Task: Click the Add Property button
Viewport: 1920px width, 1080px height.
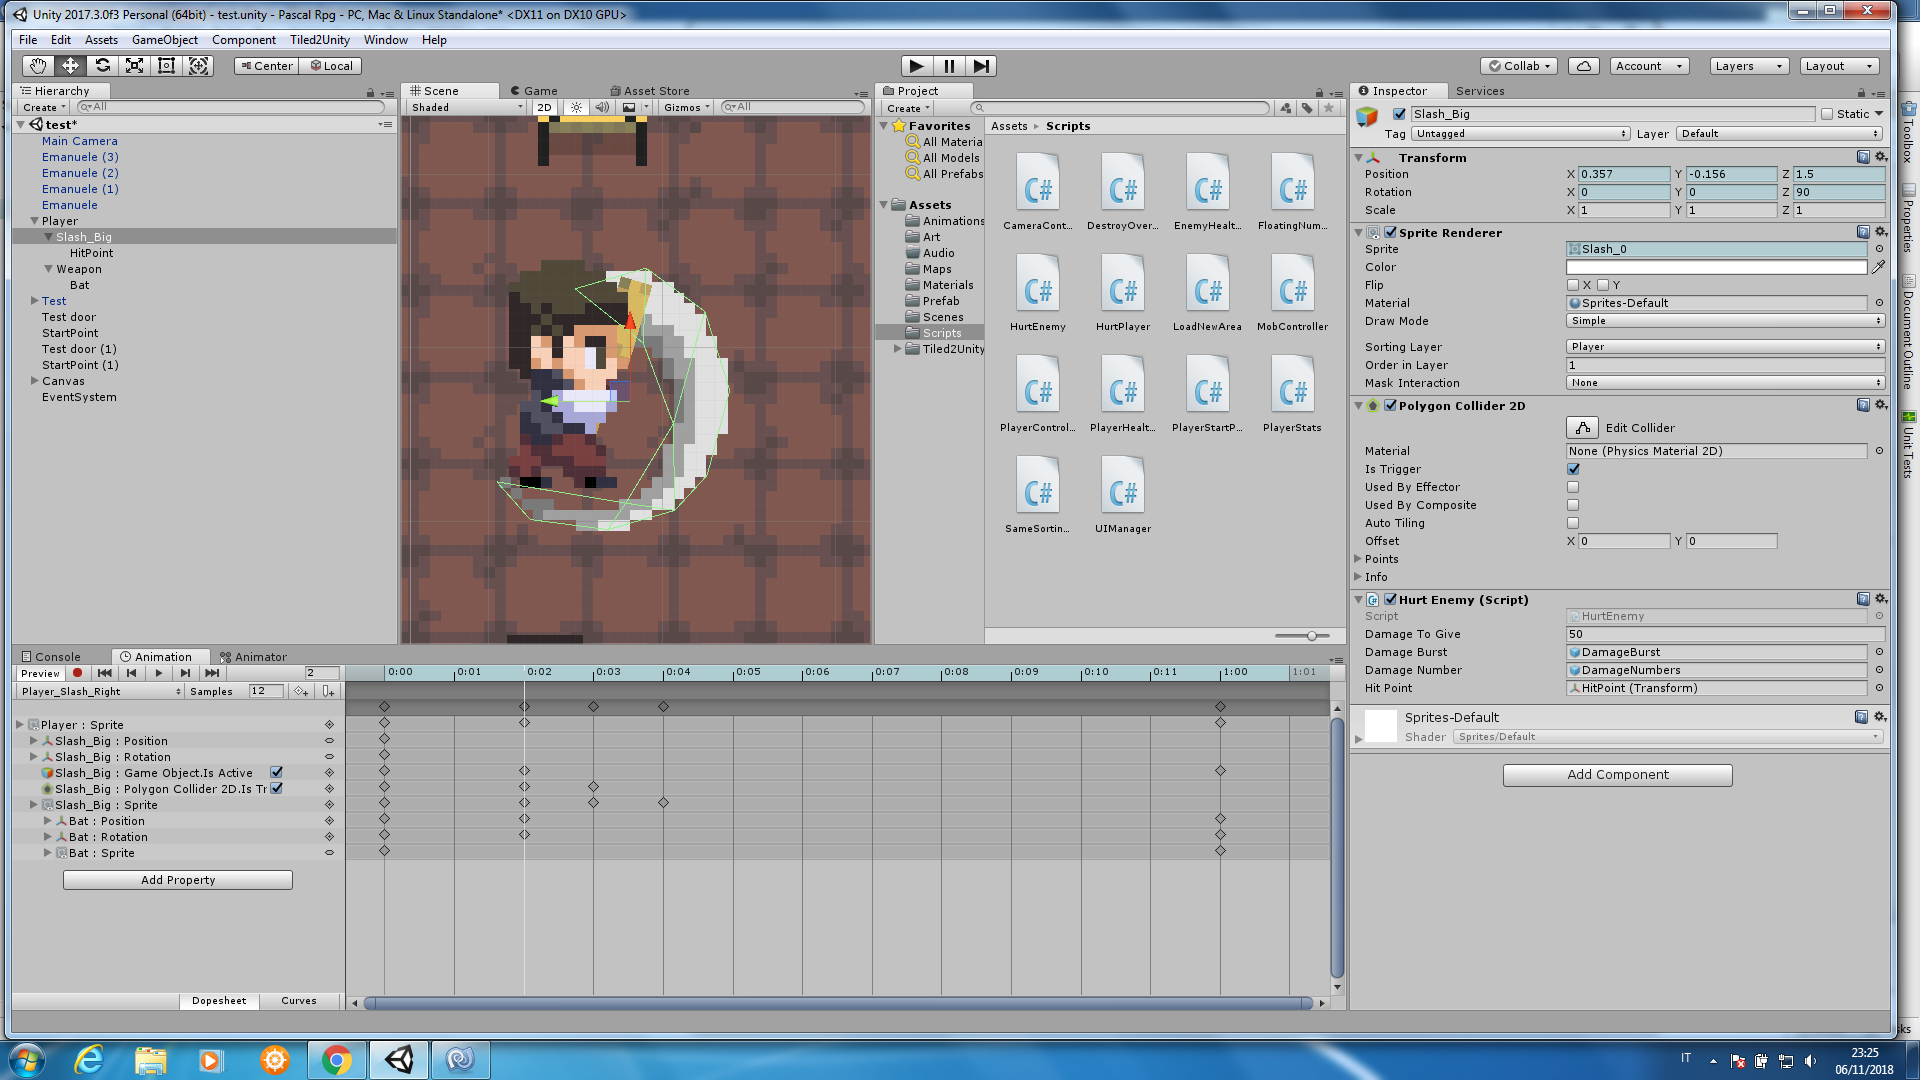Action: 178,880
